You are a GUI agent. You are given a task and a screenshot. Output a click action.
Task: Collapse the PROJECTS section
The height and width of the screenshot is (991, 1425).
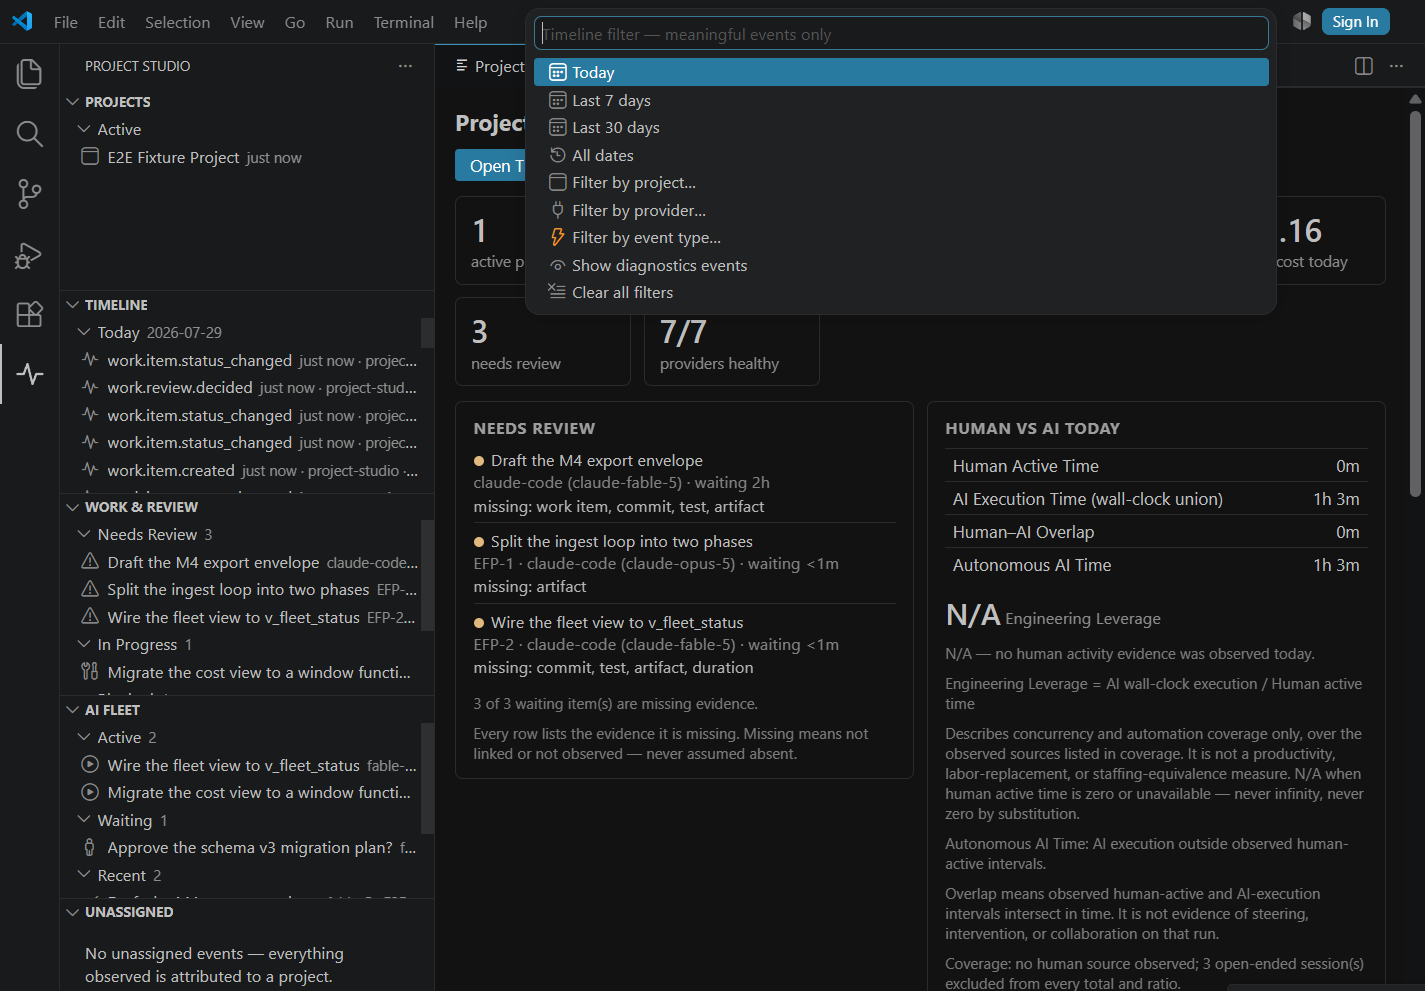(x=72, y=102)
